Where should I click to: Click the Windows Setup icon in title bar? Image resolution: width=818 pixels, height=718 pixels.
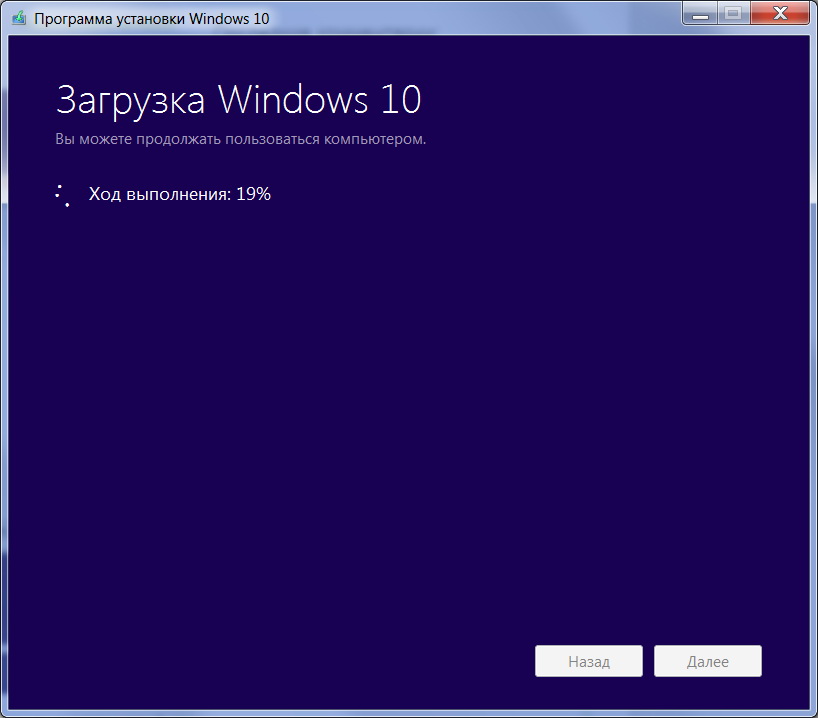[x=18, y=18]
